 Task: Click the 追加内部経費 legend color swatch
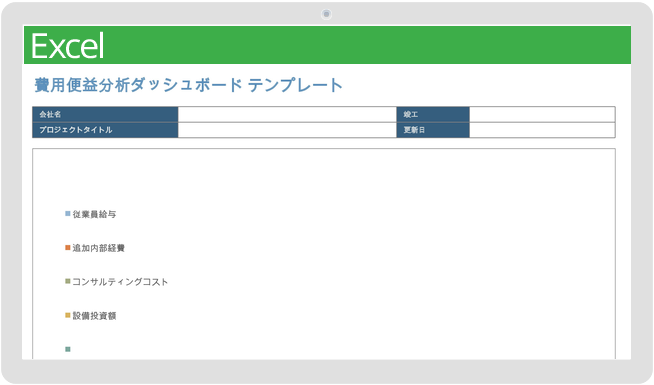point(68,248)
